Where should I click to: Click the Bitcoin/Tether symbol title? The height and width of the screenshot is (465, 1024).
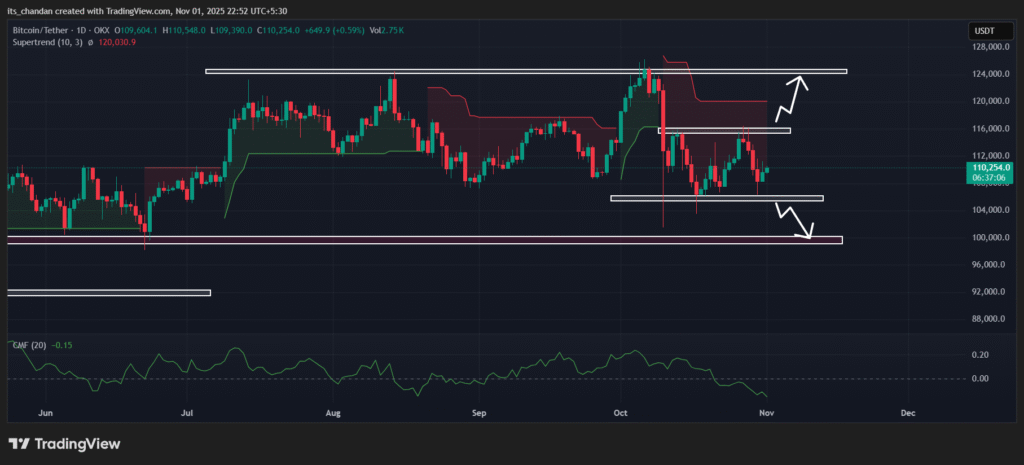[x=44, y=30]
